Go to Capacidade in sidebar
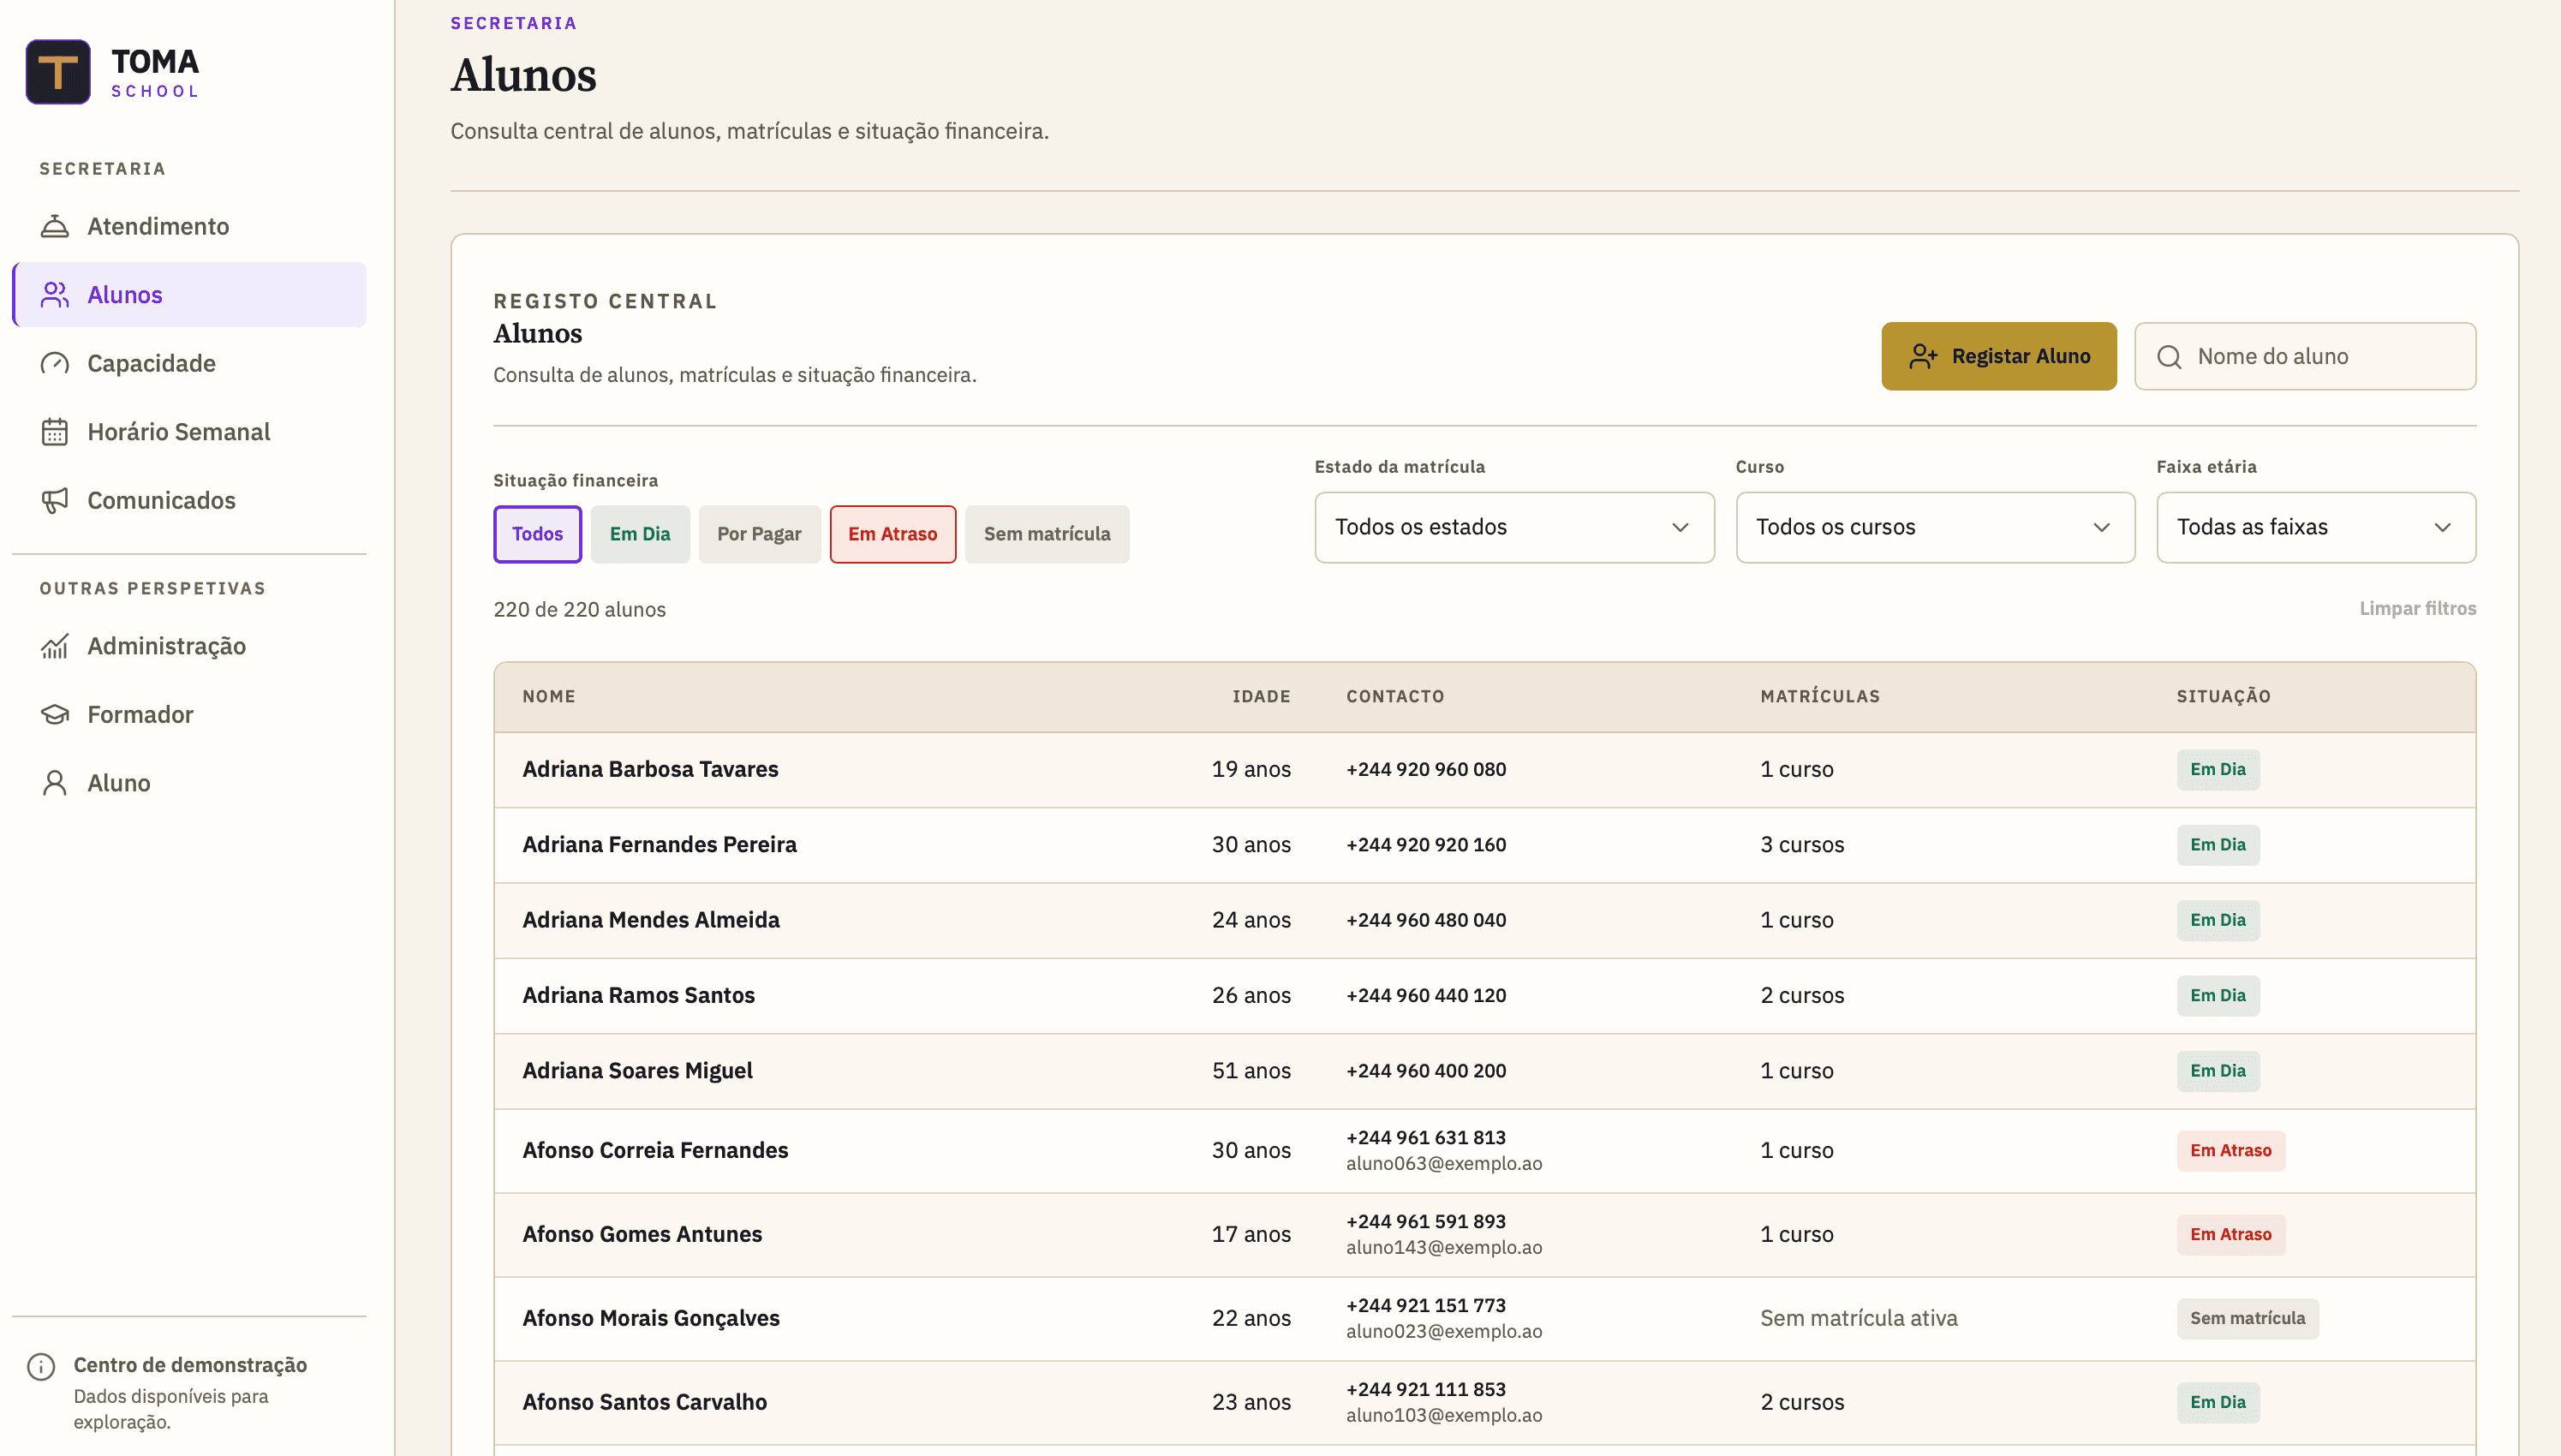2561x1456 pixels. click(189, 364)
